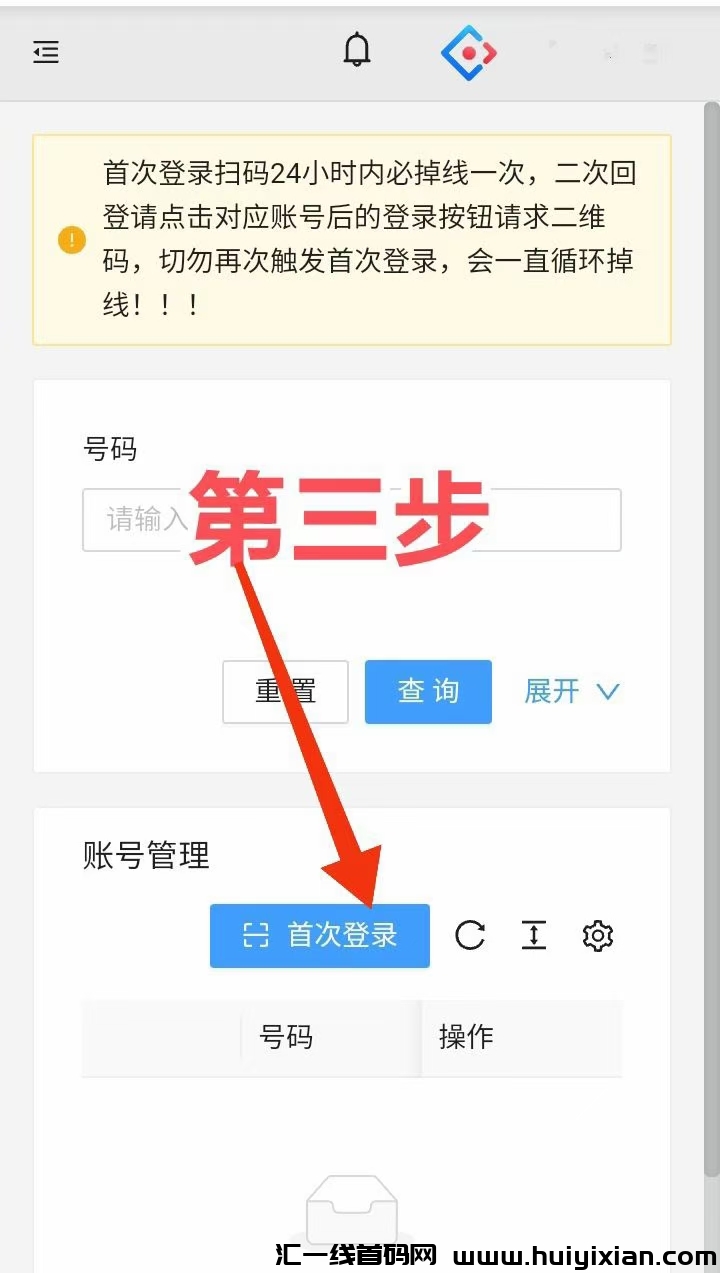Click the blue diamond app logo
This screenshot has height=1273, width=720.
(x=469, y=52)
